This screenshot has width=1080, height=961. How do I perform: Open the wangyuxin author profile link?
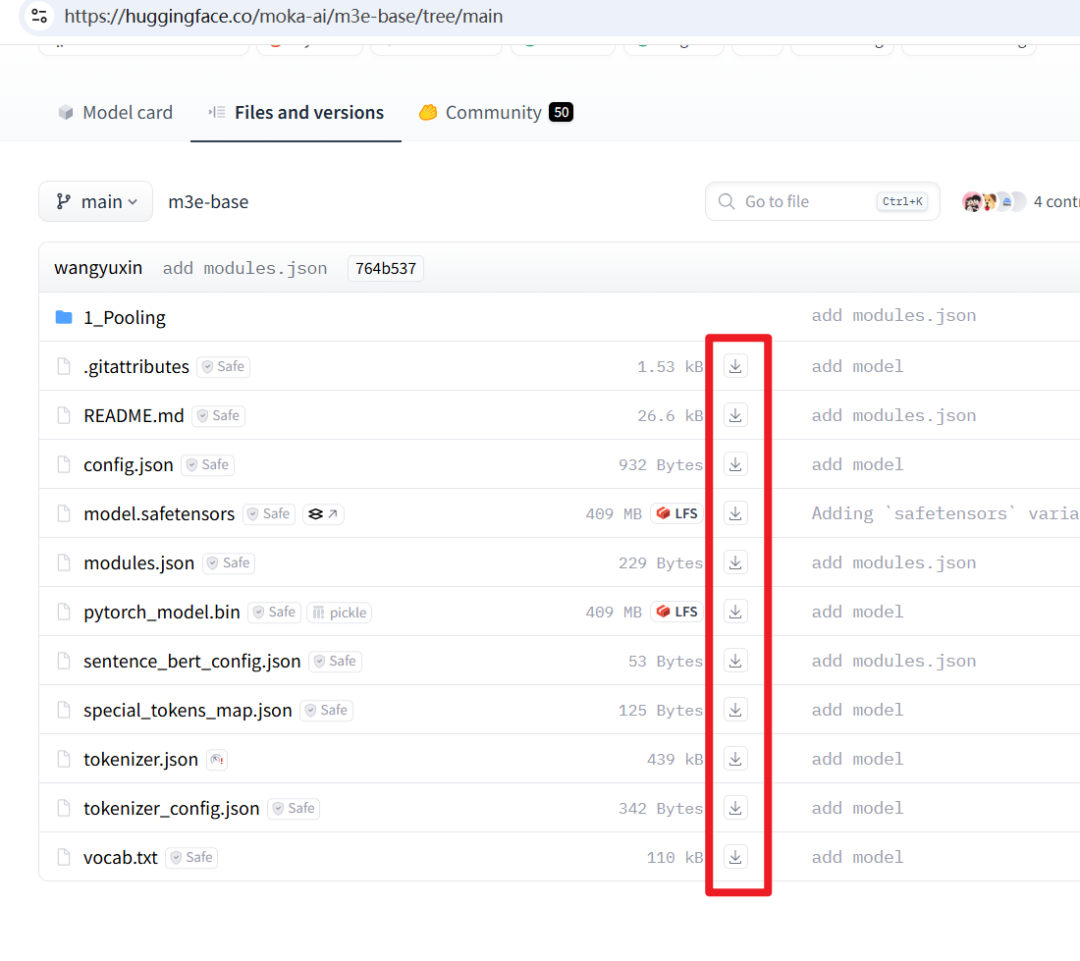pos(98,268)
